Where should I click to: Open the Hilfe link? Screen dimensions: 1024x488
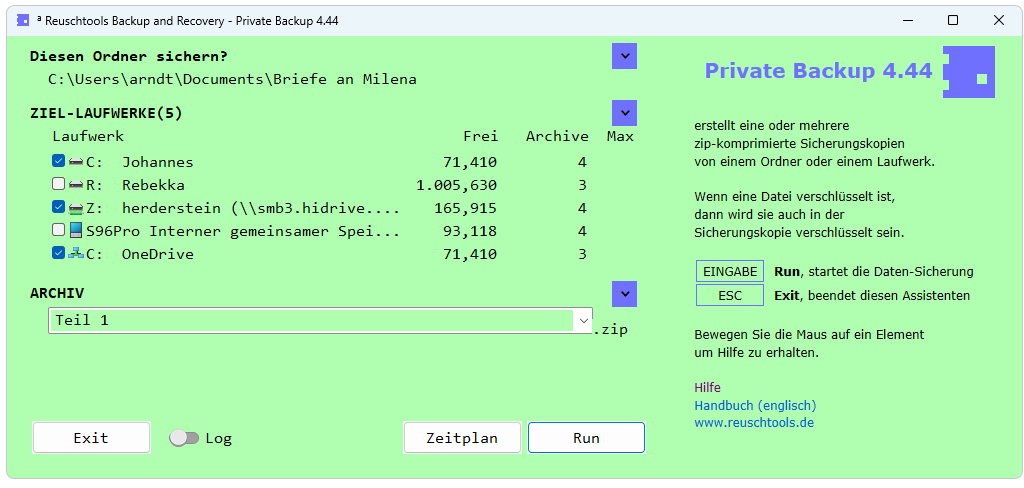tap(707, 387)
